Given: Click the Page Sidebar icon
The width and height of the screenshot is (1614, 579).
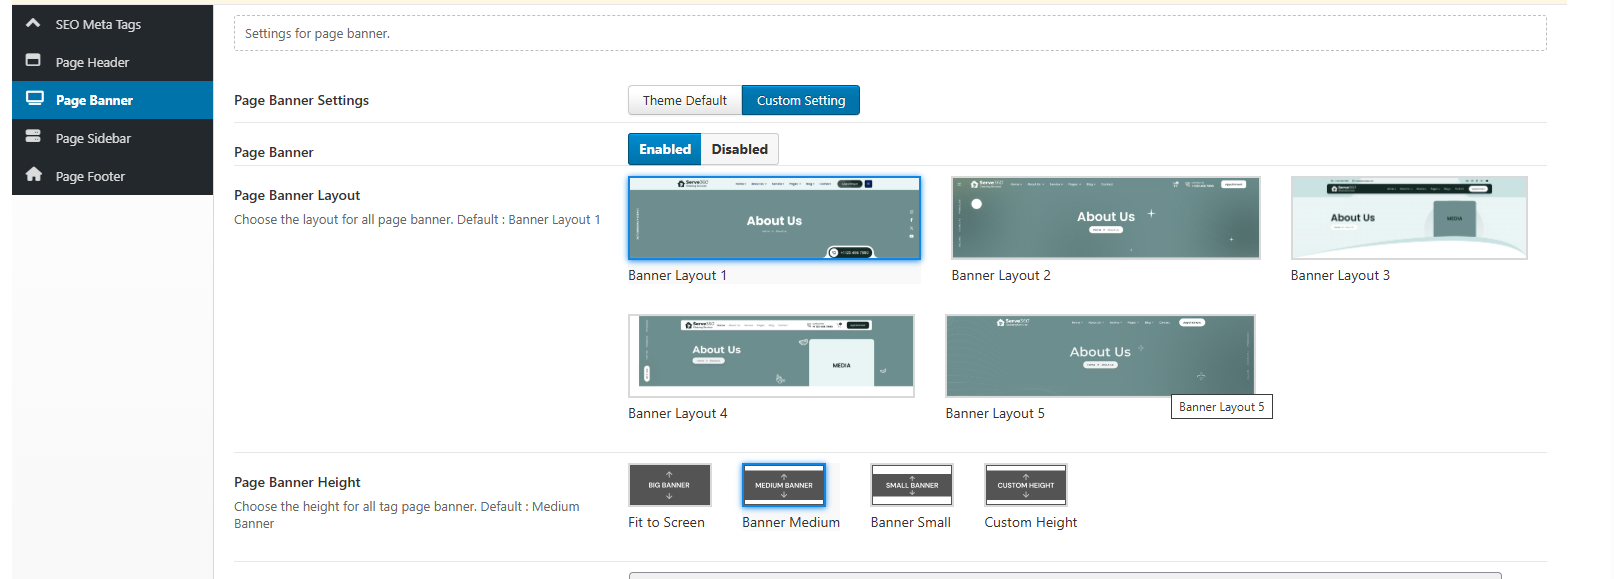Looking at the screenshot, I should [x=33, y=137].
